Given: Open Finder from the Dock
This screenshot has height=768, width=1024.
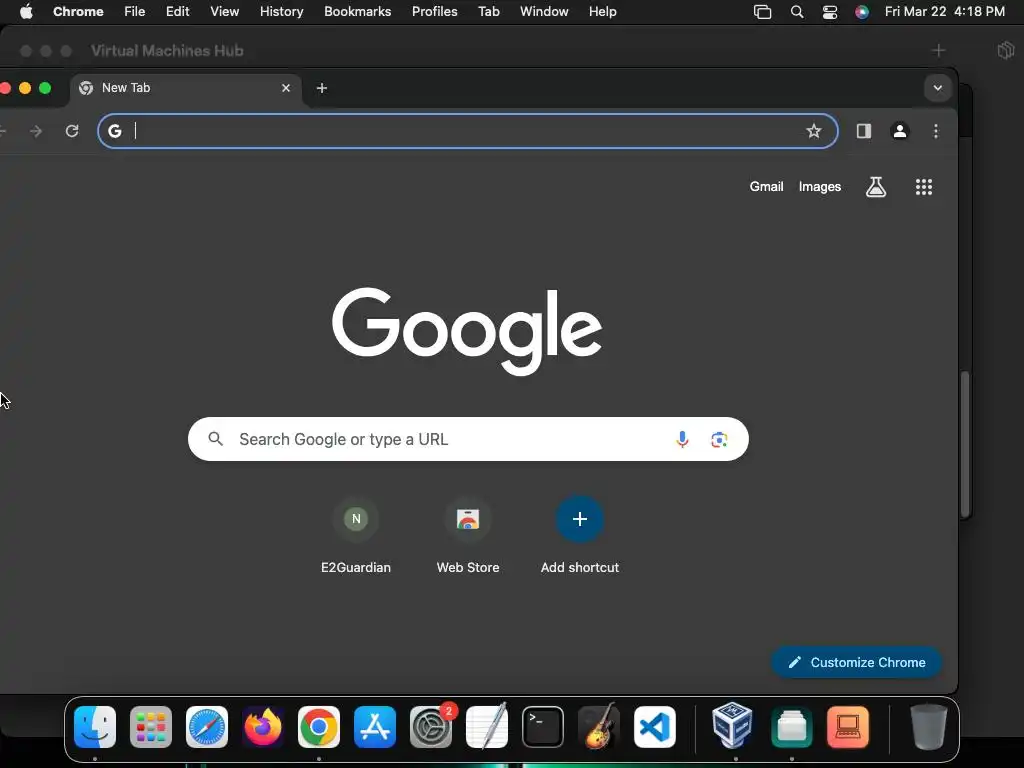Looking at the screenshot, I should (95, 727).
